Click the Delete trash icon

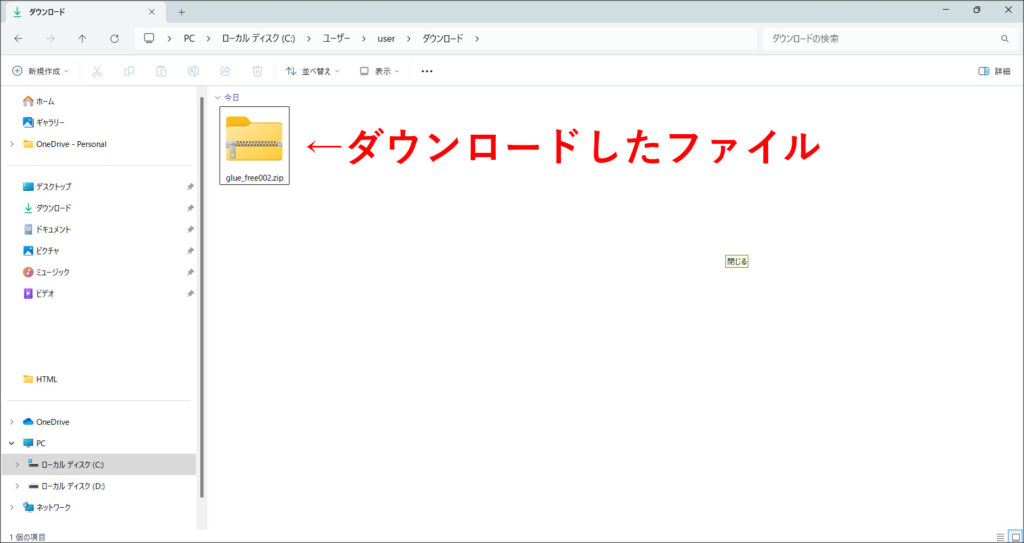tap(257, 71)
